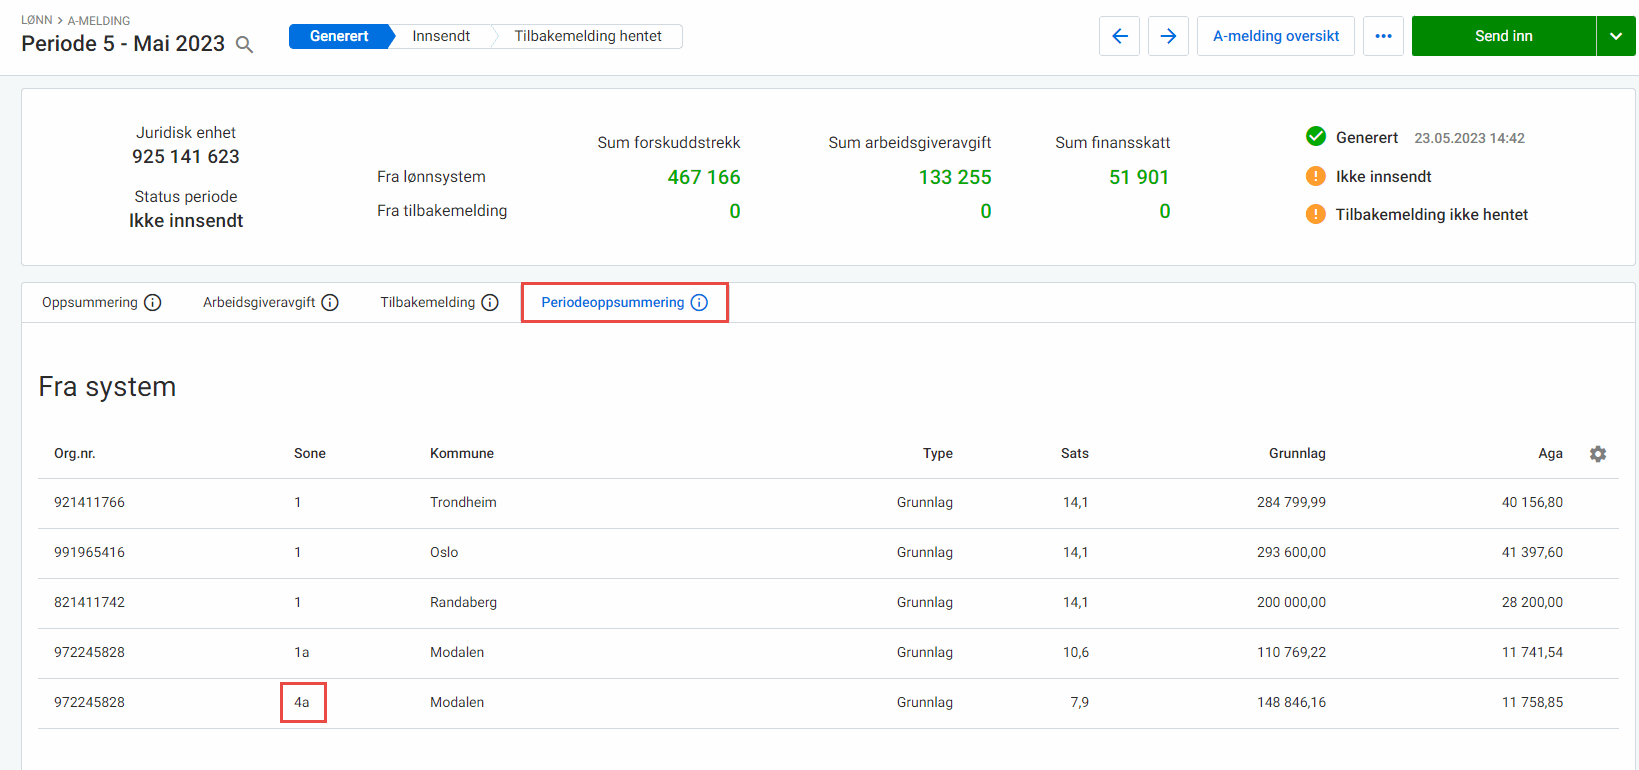
Task: Open A-melding oversikt
Action: 1275,36
